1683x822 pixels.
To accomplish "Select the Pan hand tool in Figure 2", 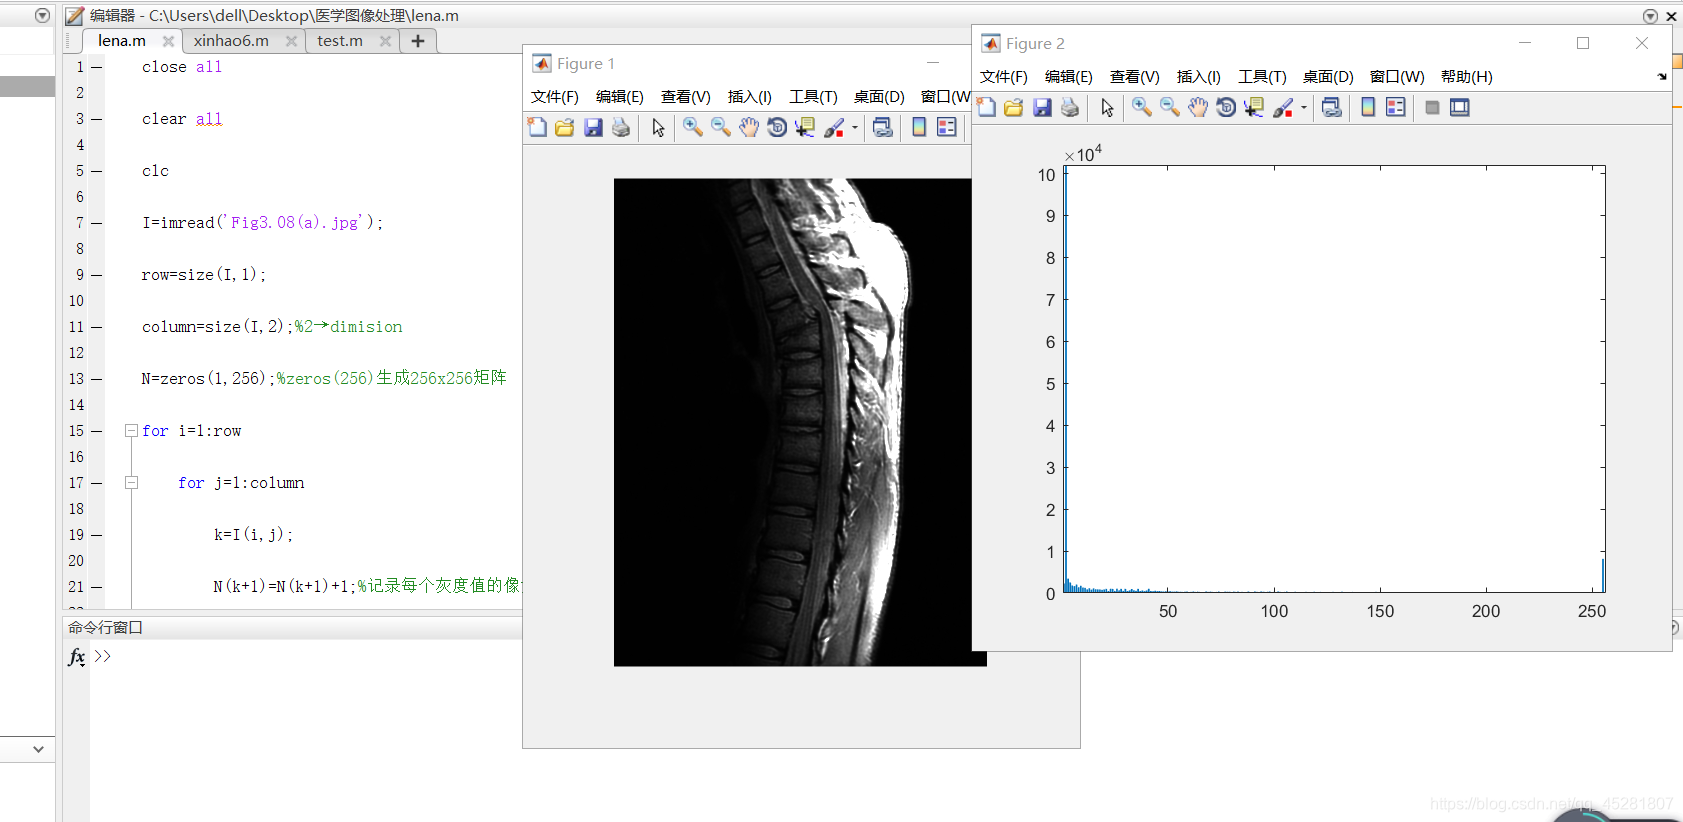I will coord(1197,107).
